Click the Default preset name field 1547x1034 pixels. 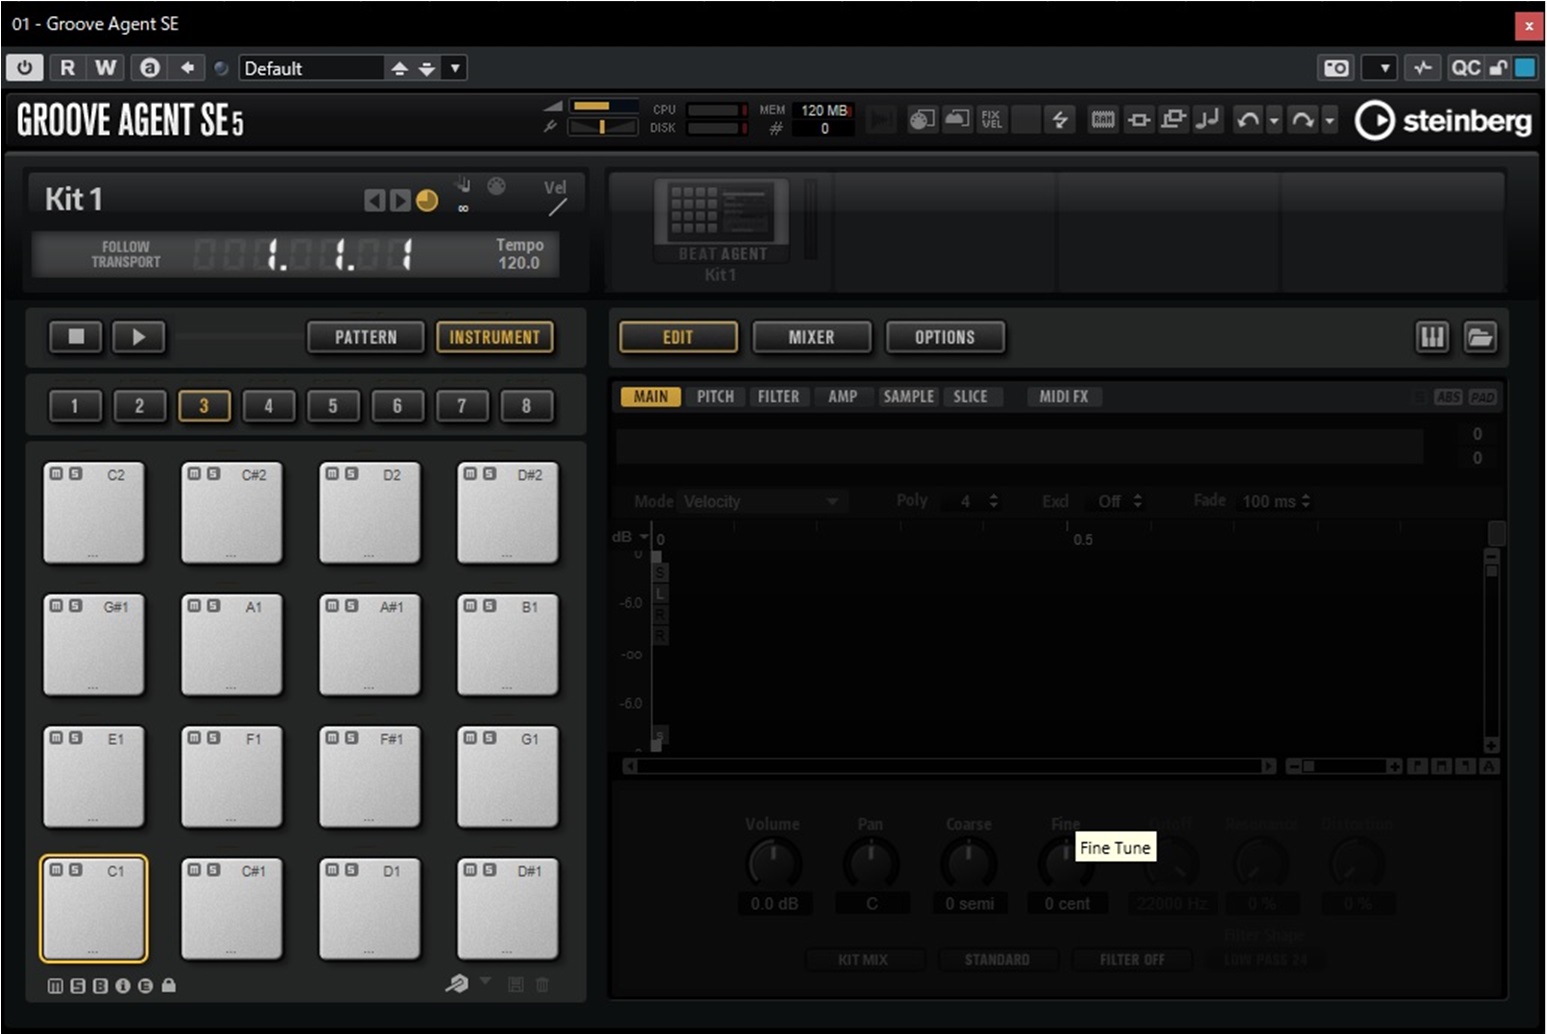click(x=311, y=68)
